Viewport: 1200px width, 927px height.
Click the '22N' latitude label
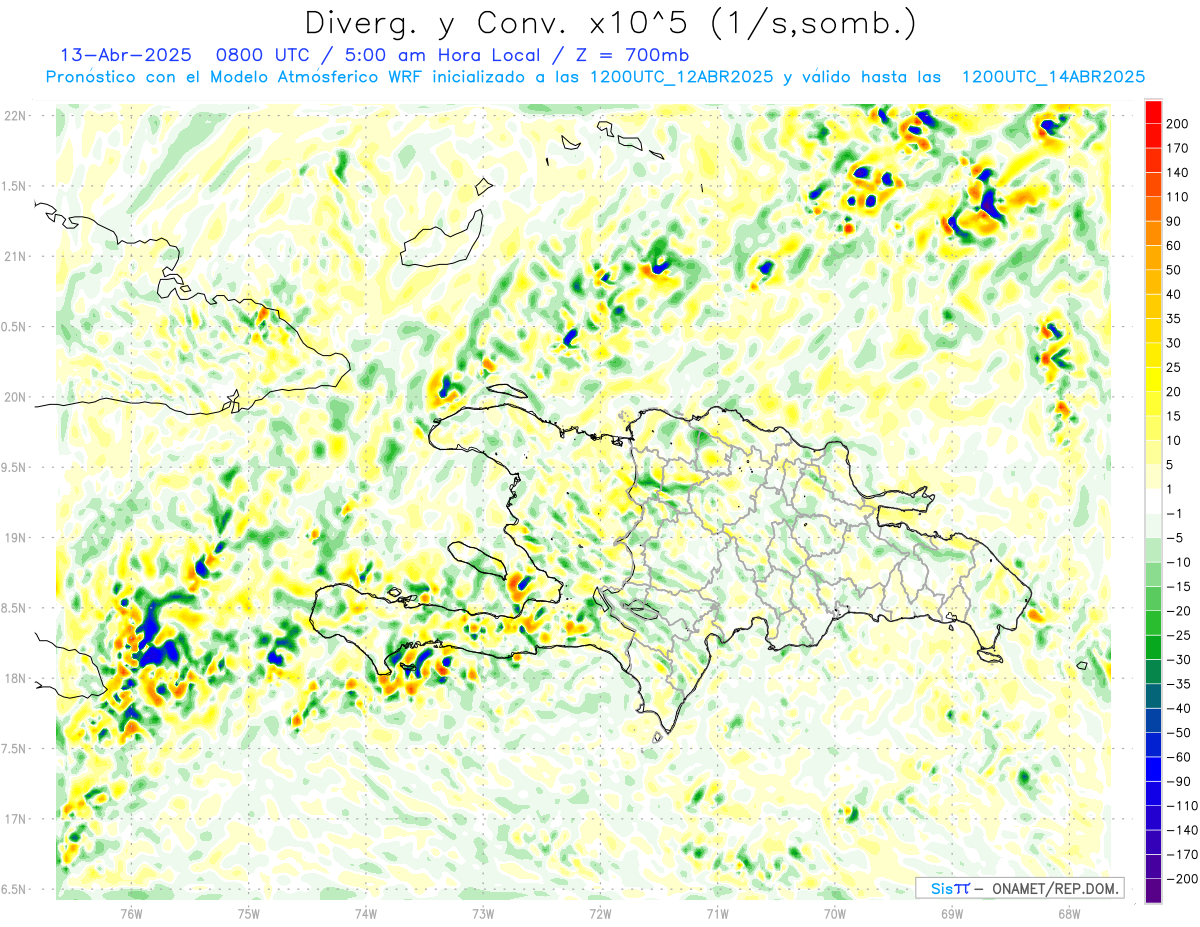15,116
